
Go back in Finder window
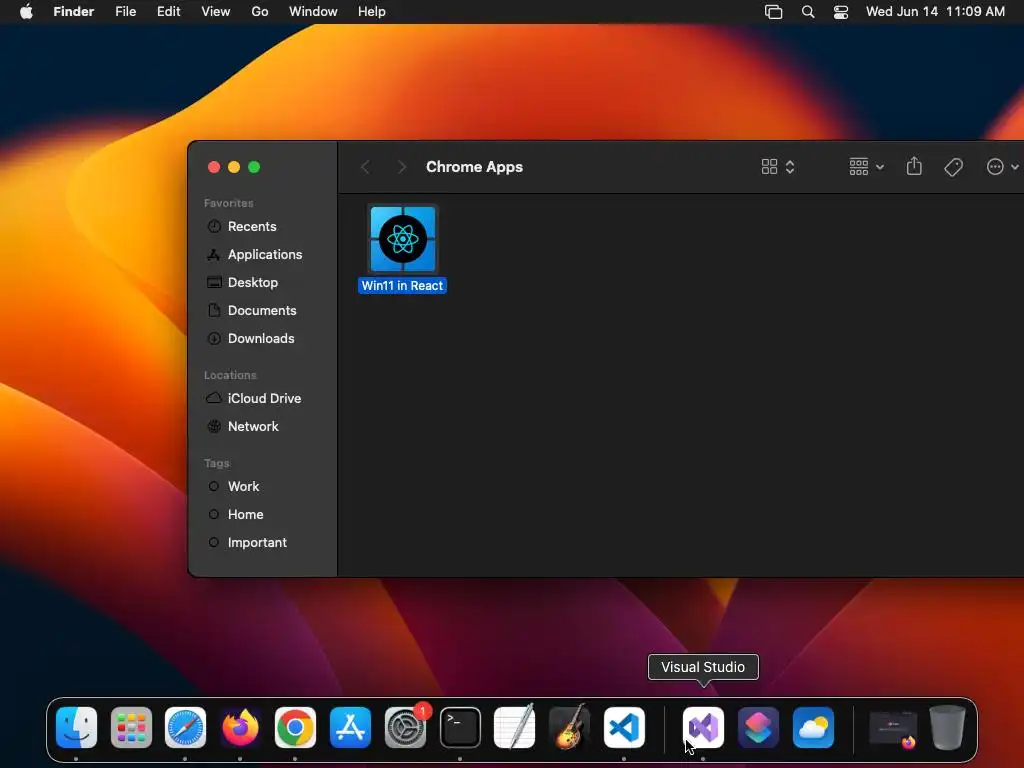366,167
